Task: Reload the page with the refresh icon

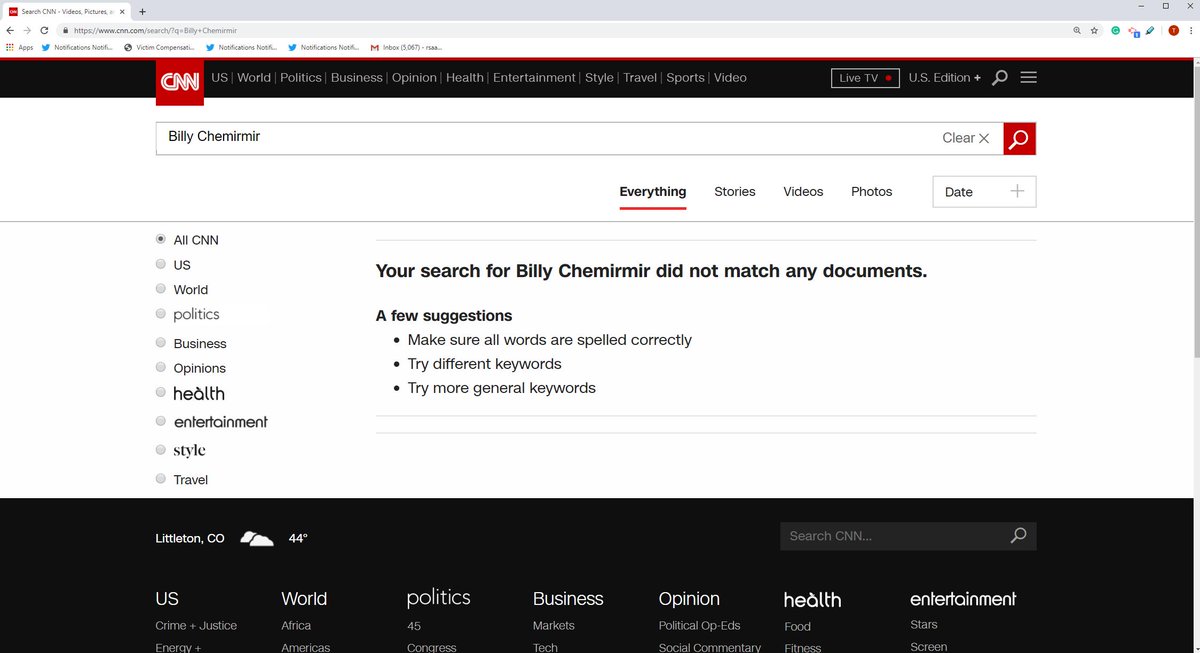Action: [x=44, y=30]
